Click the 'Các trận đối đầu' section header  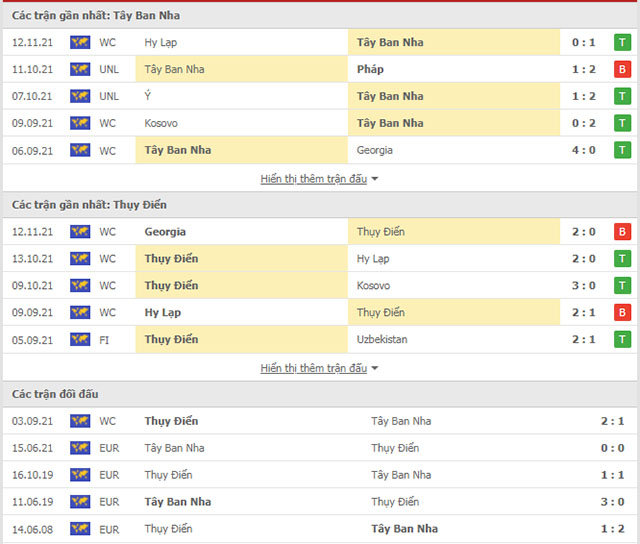[x=55, y=394]
